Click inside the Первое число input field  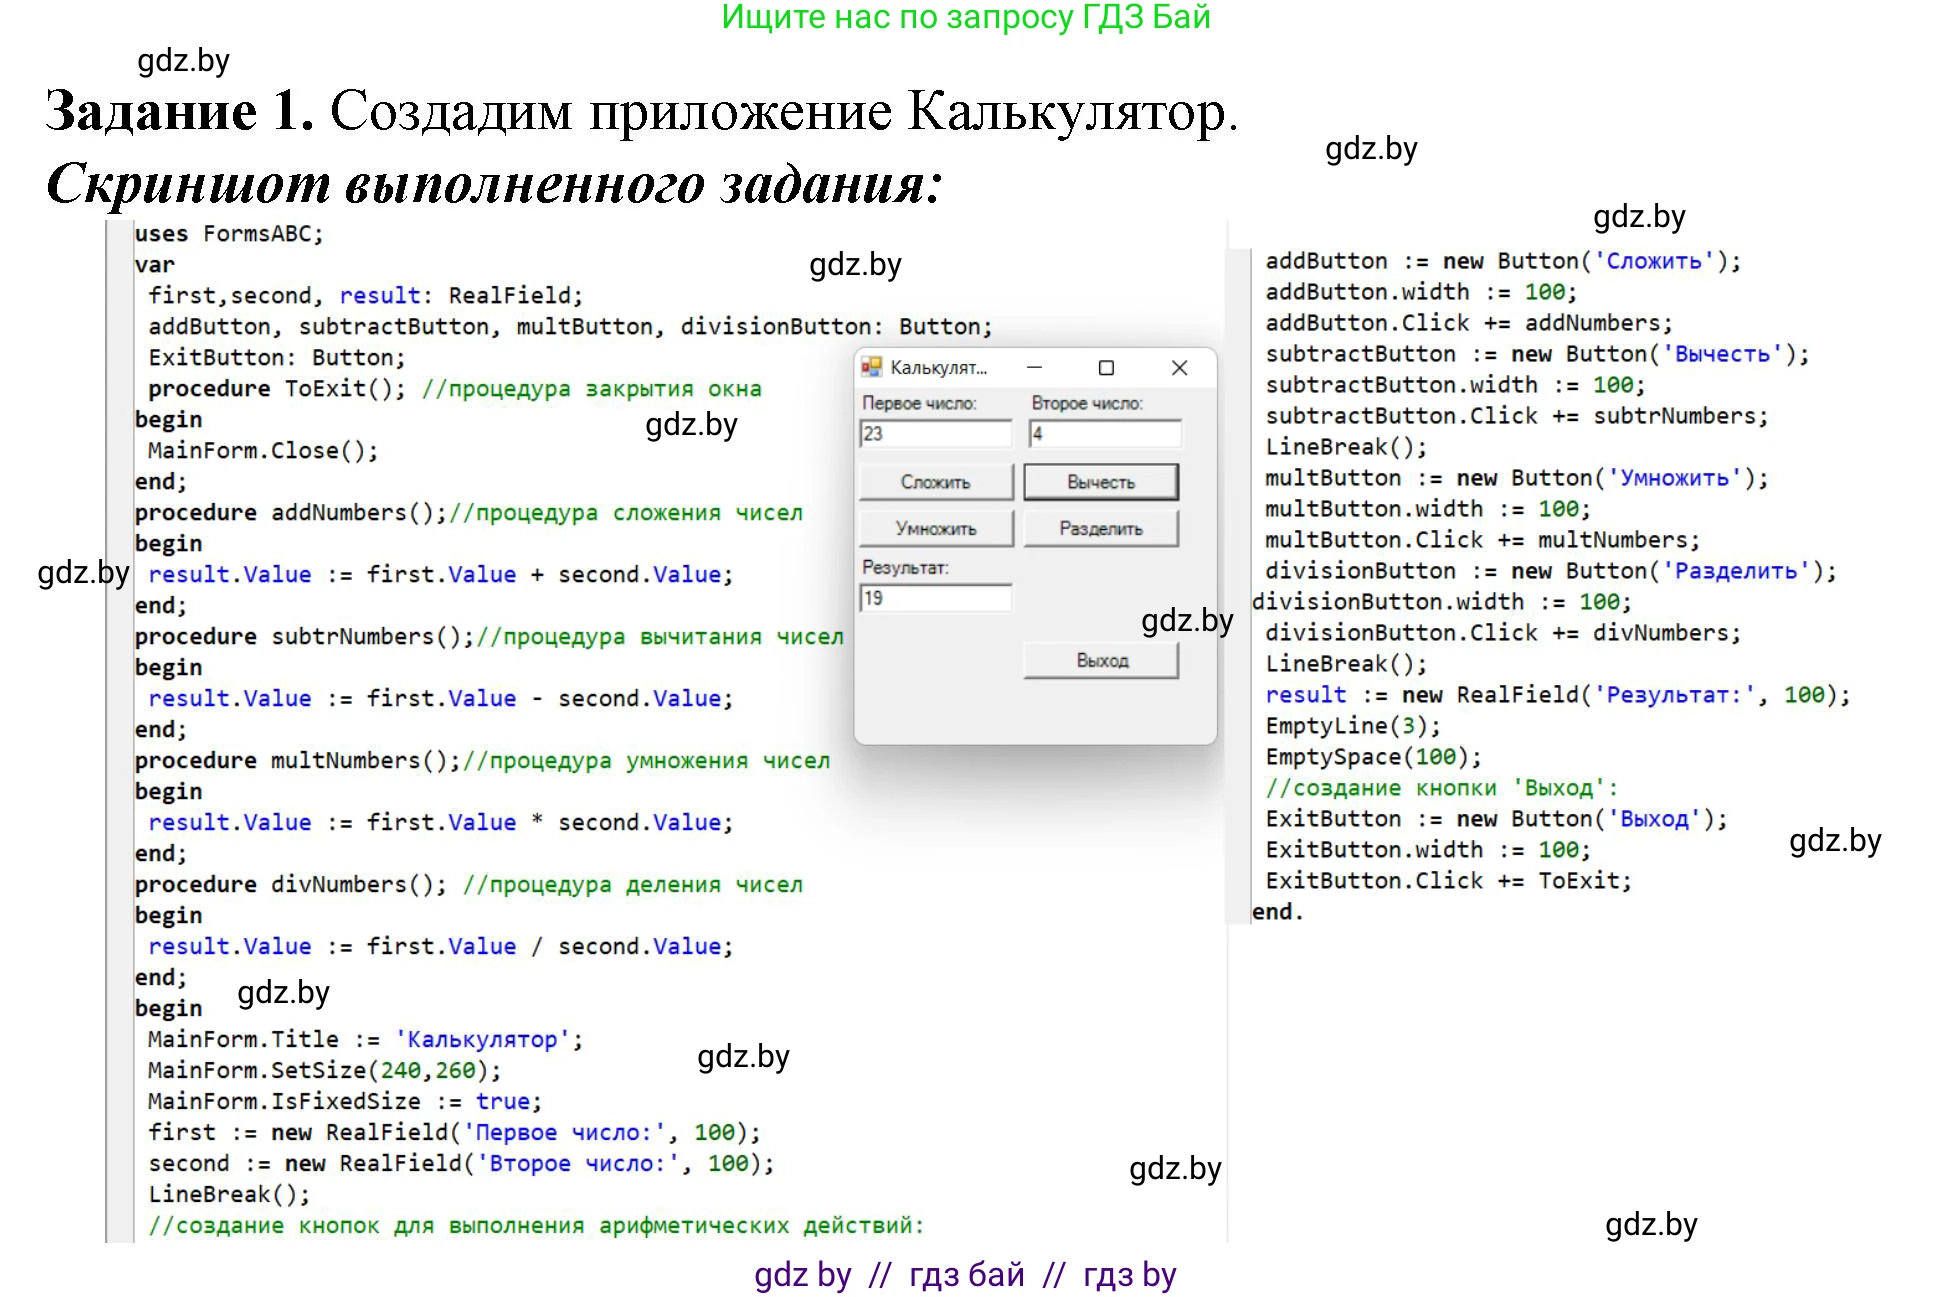(x=935, y=433)
